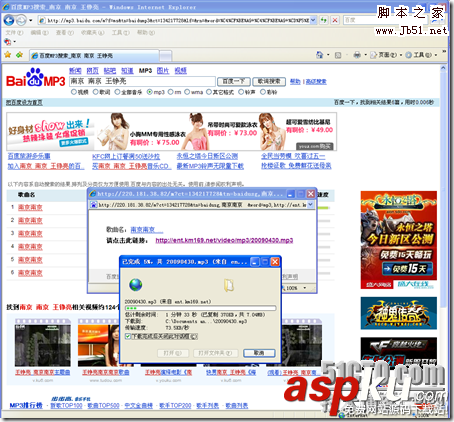
Task: Click 南京南京 song link in row 4
Action: tap(30, 247)
